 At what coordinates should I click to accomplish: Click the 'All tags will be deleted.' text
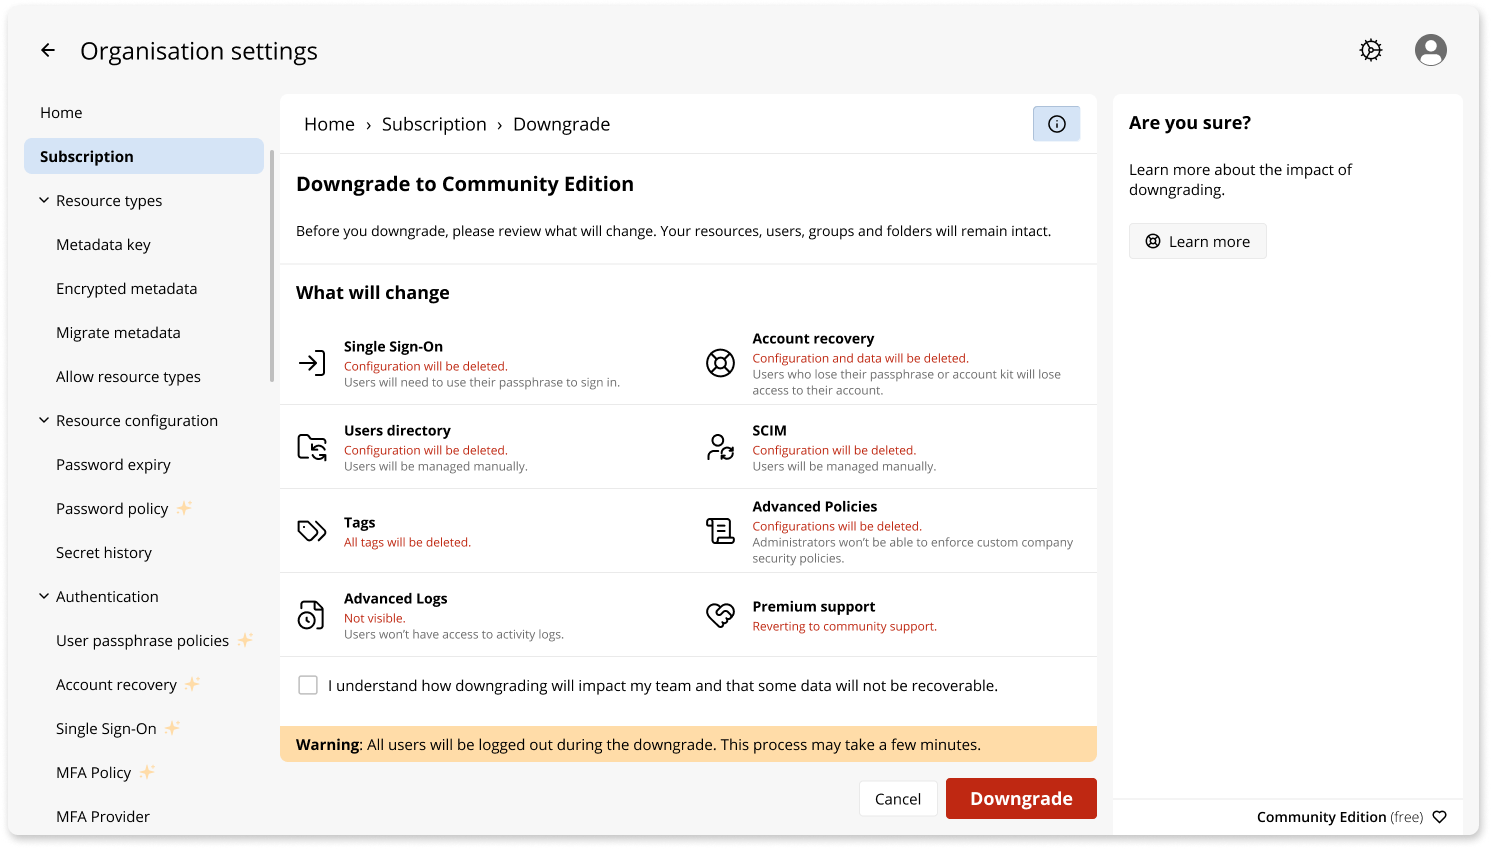click(407, 542)
